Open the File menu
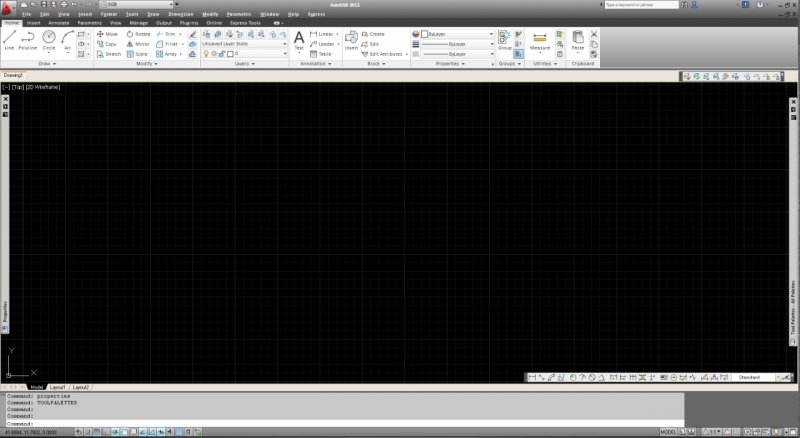This screenshot has width=800, height=438. [x=27, y=14]
